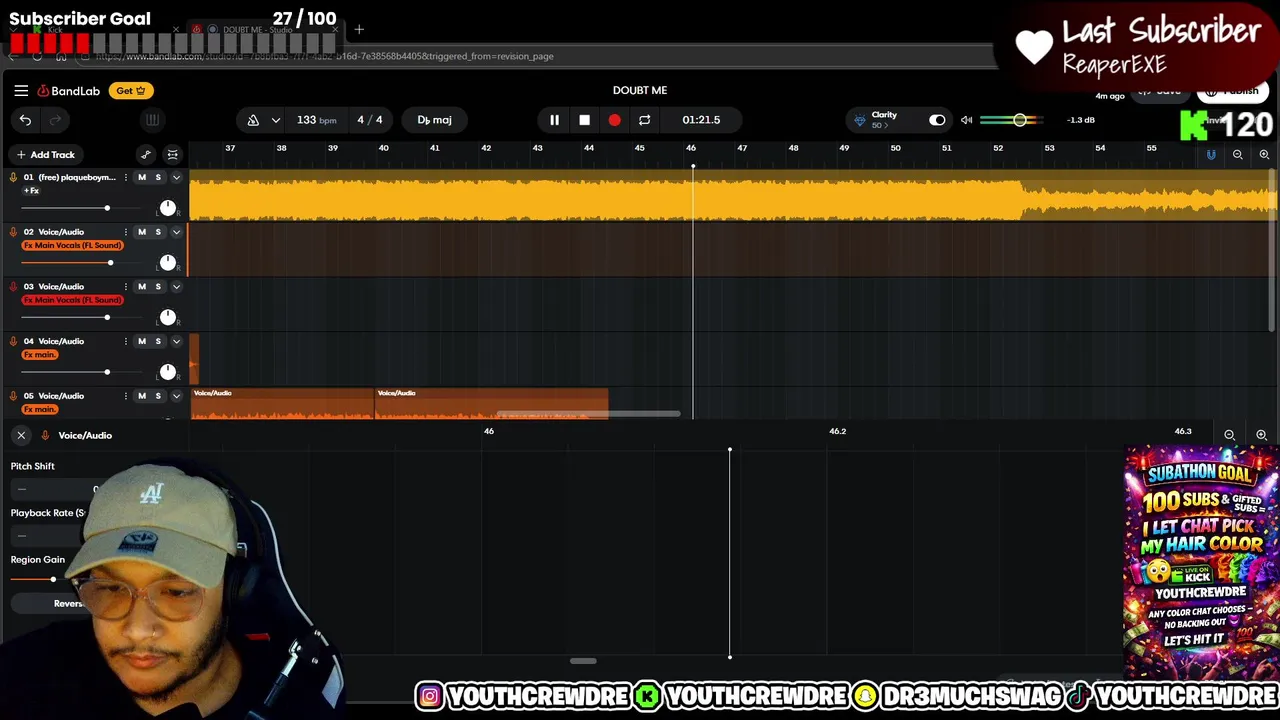Open track 05 three-dot menu
Image resolution: width=1280 pixels, height=720 pixels.
[x=125, y=396]
